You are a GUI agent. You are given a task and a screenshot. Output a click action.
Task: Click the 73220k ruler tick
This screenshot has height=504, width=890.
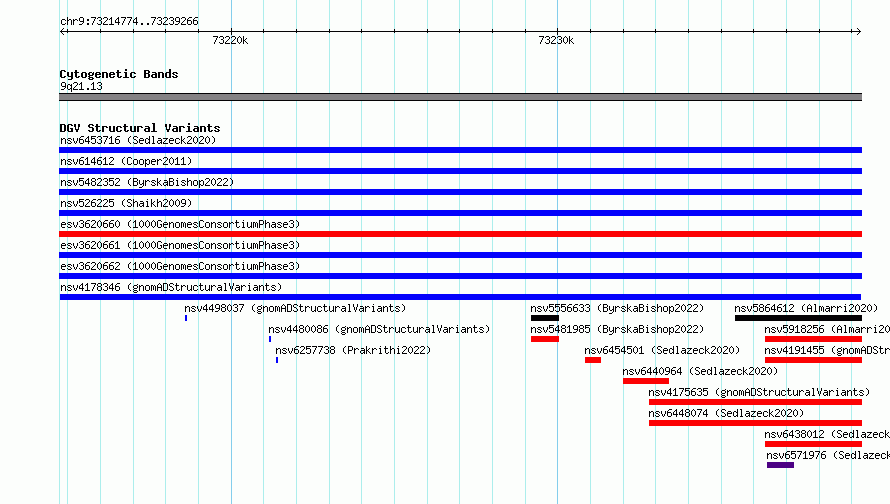230,40
